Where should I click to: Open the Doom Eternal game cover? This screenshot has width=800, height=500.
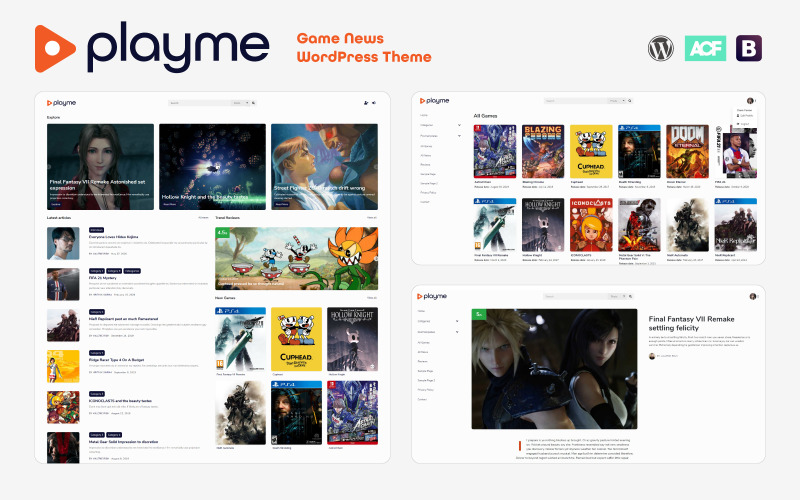[x=687, y=151]
